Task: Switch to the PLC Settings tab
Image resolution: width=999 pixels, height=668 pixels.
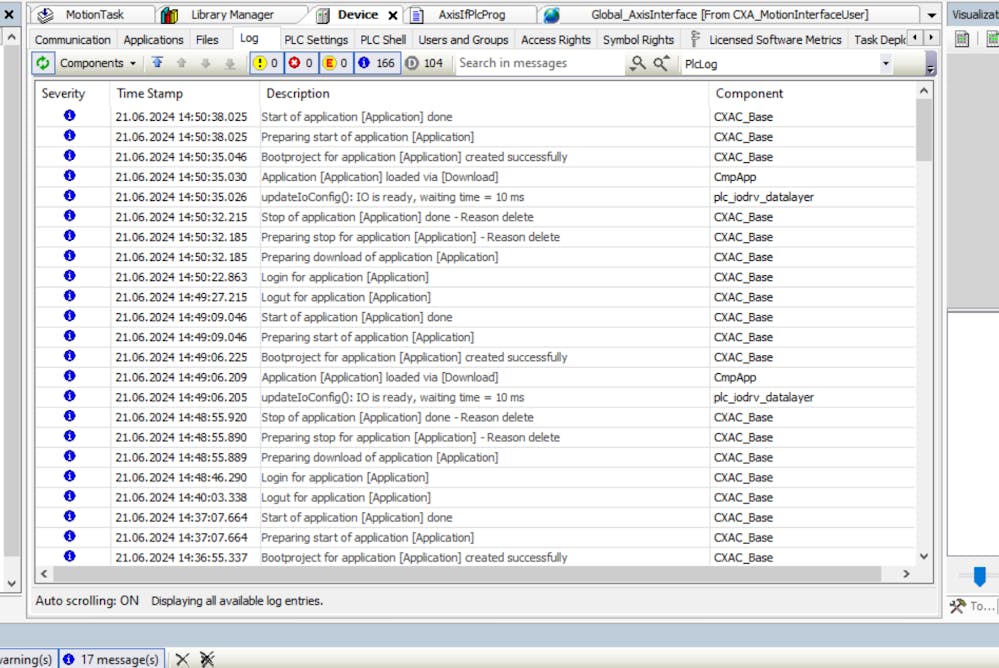Action: [x=316, y=40]
